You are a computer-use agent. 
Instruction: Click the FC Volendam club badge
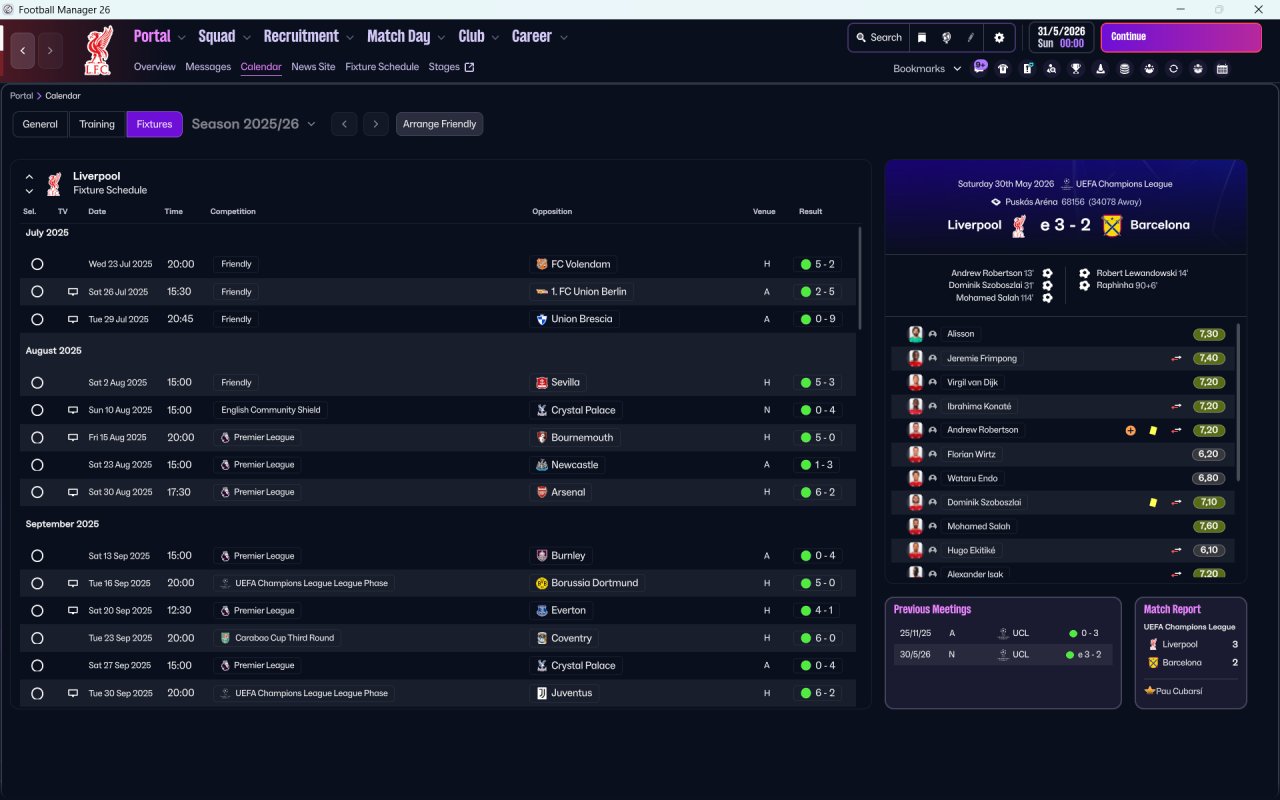click(542, 265)
